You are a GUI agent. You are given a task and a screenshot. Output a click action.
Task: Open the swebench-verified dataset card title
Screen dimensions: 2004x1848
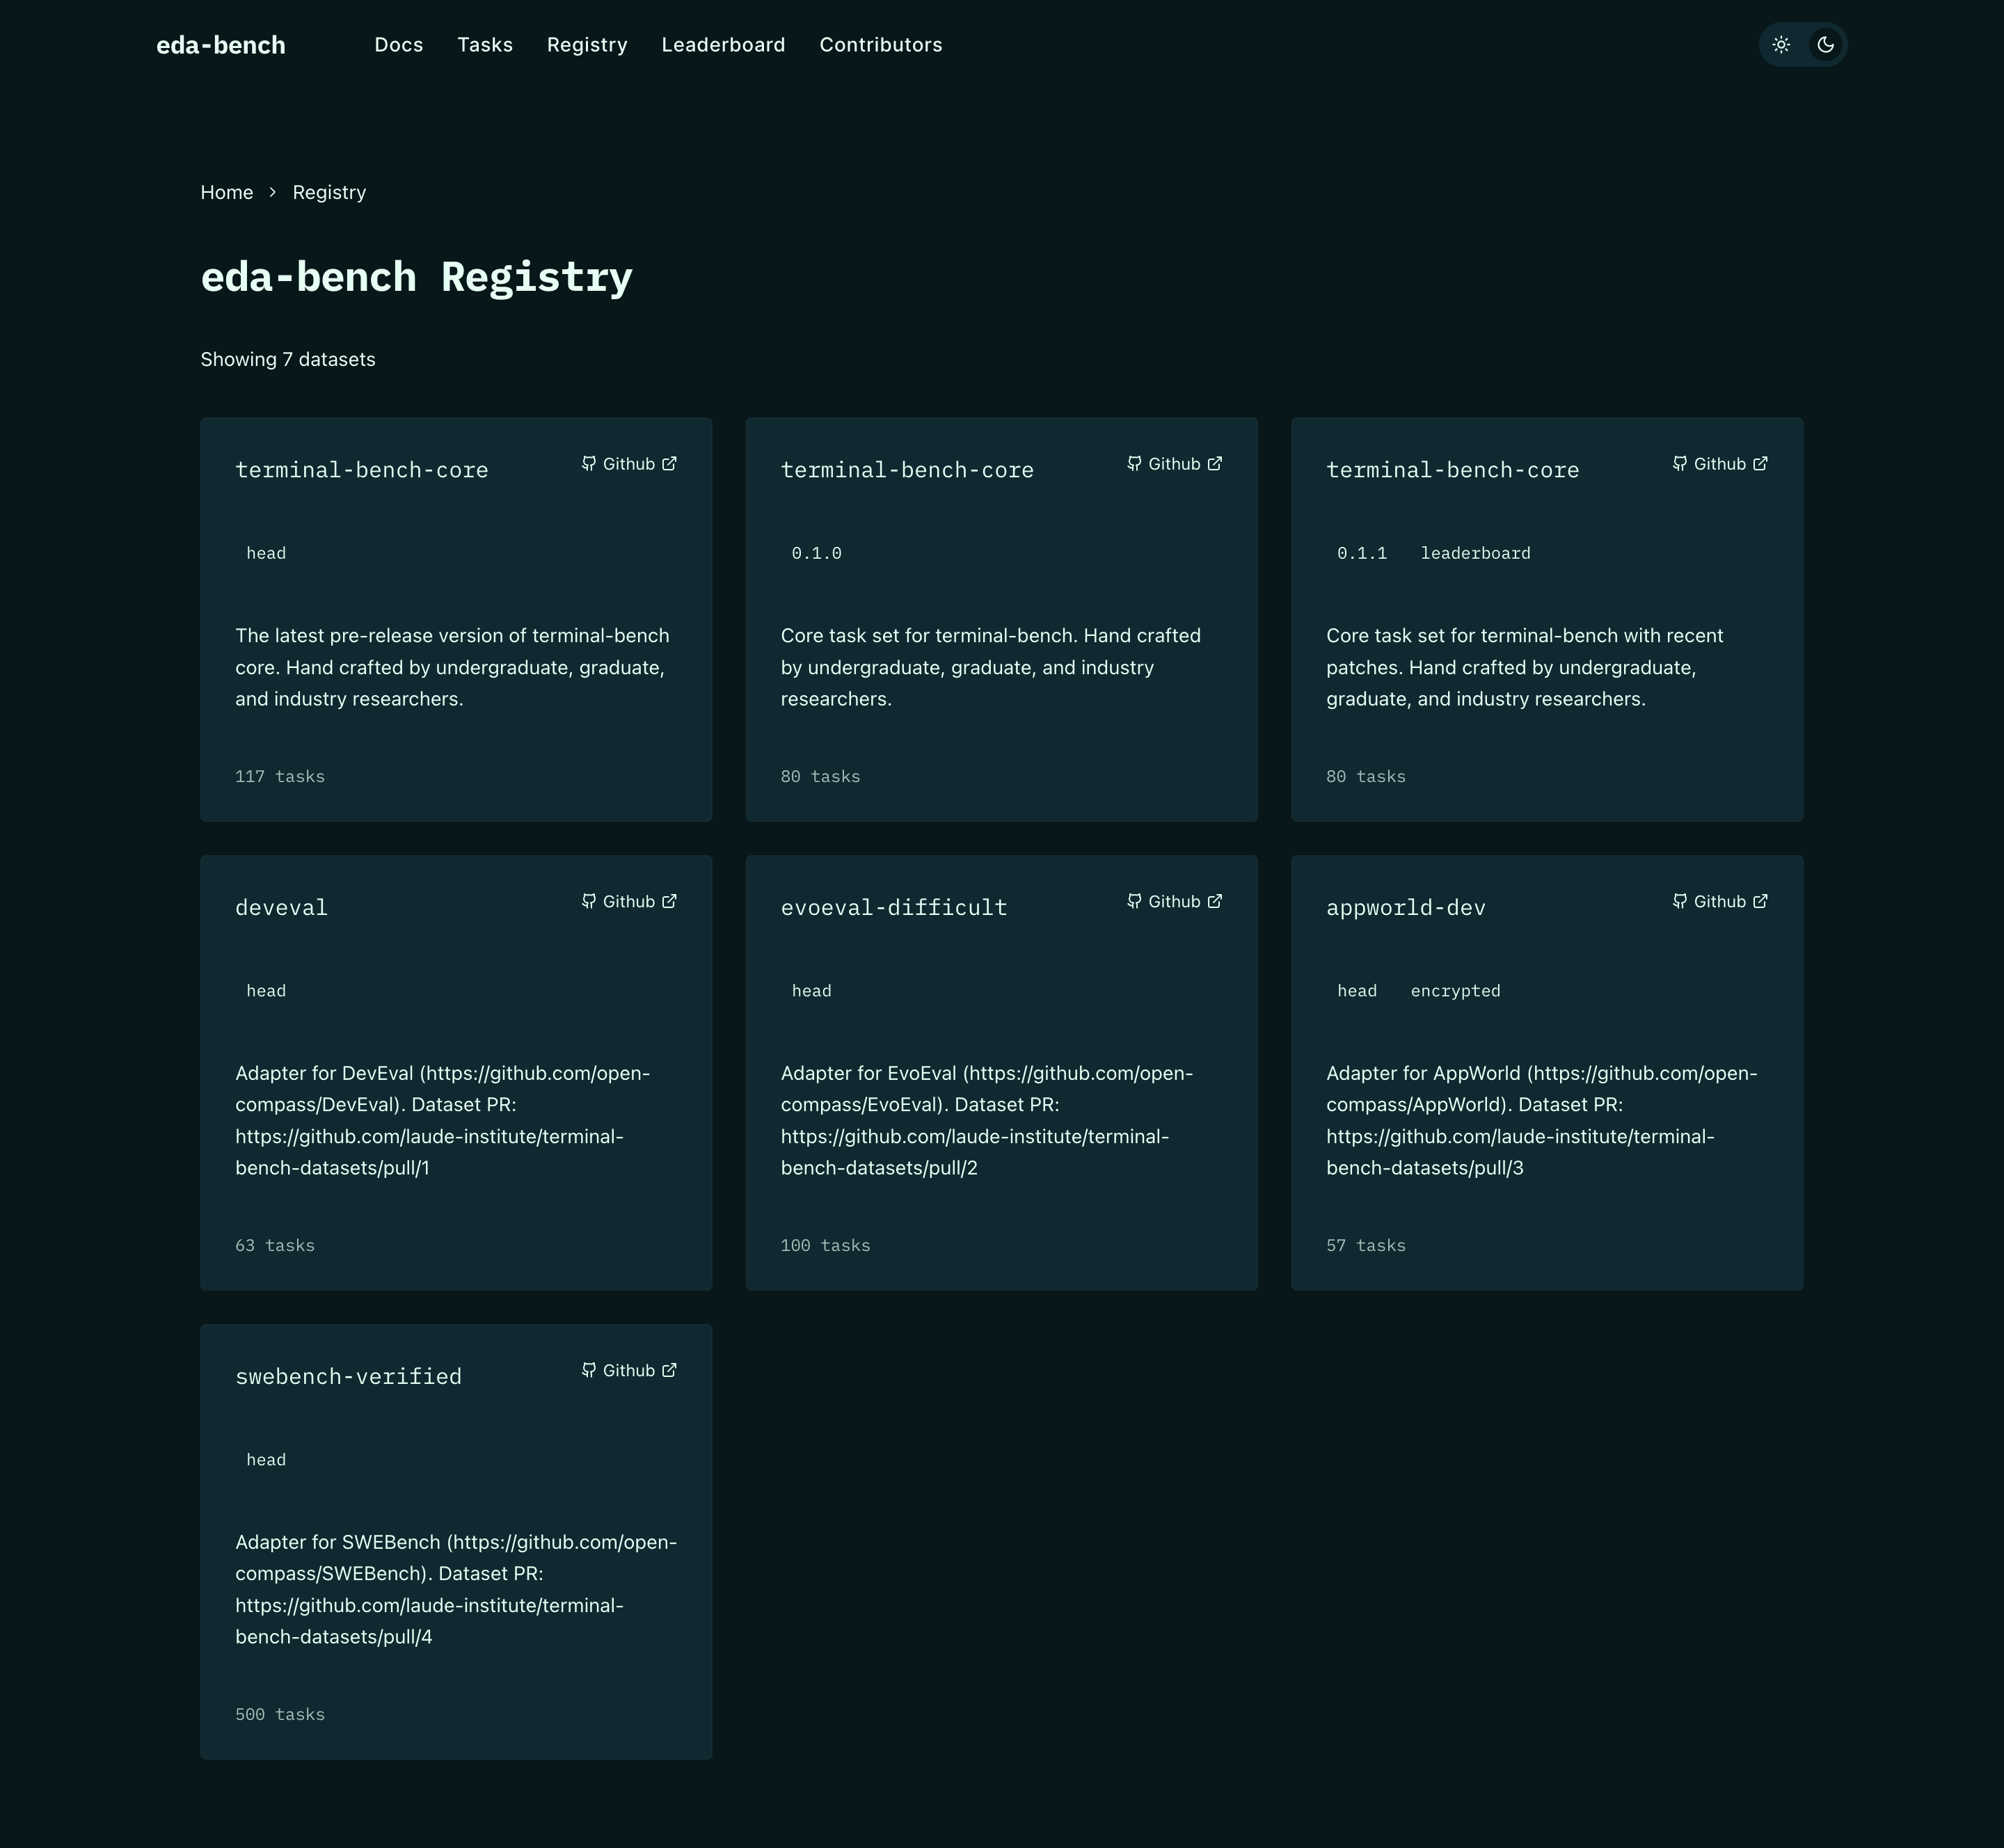tap(348, 1377)
